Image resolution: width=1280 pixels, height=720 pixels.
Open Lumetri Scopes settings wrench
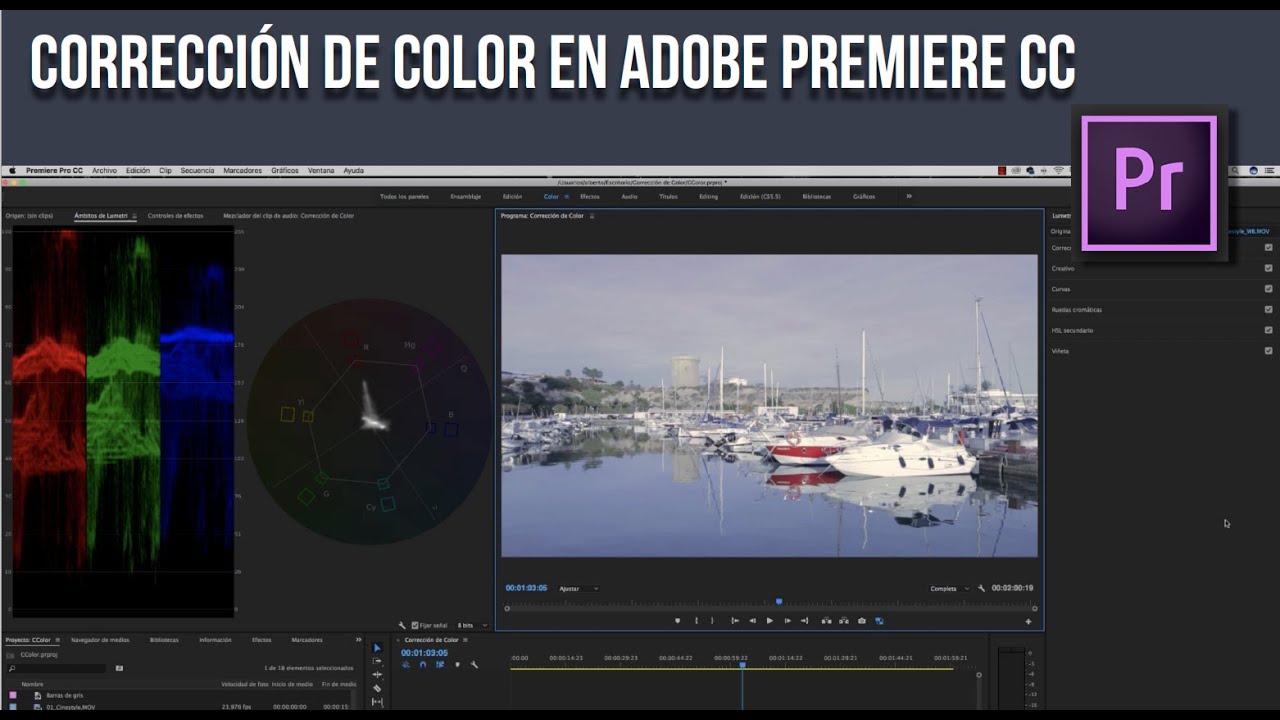[x=402, y=625]
